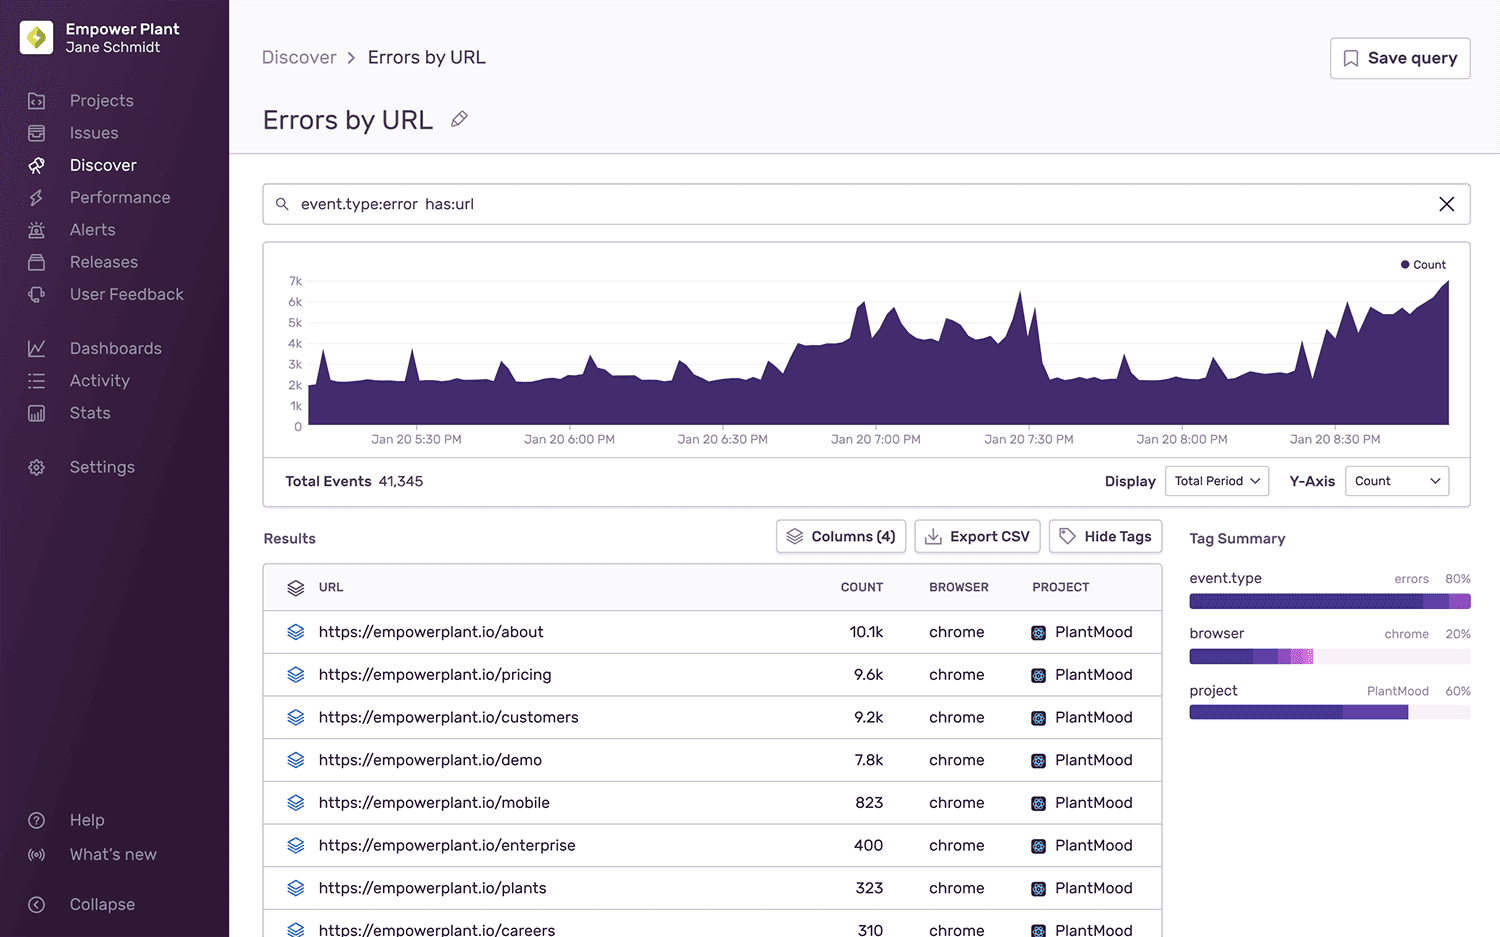The width and height of the screenshot is (1500, 937).
Task: Click the stack icon next to the about URL
Action: pos(295,632)
